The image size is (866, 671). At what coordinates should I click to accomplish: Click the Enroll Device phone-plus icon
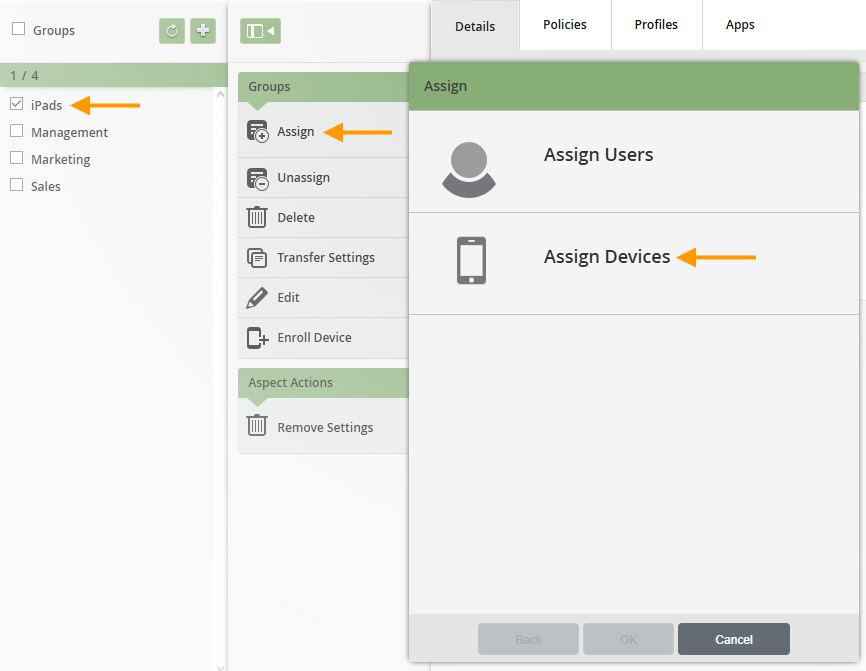click(x=257, y=337)
